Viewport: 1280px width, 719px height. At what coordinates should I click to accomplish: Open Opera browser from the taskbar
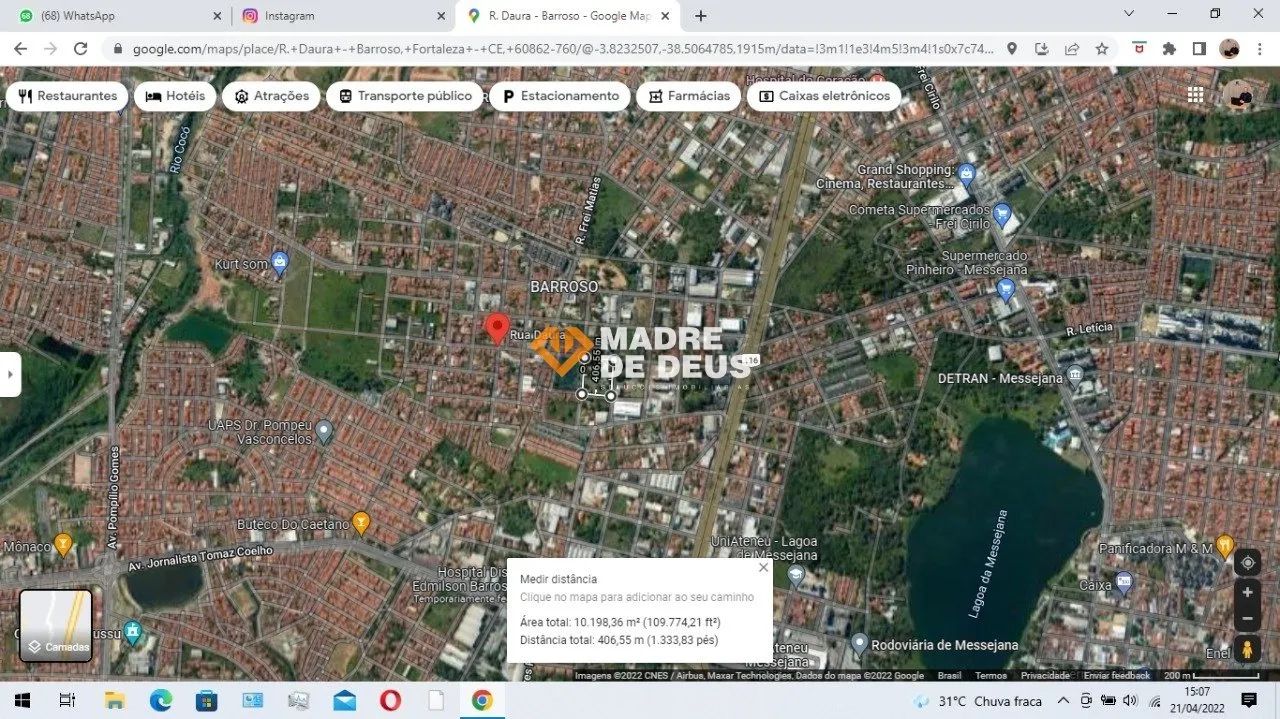pyautogui.click(x=390, y=700)
